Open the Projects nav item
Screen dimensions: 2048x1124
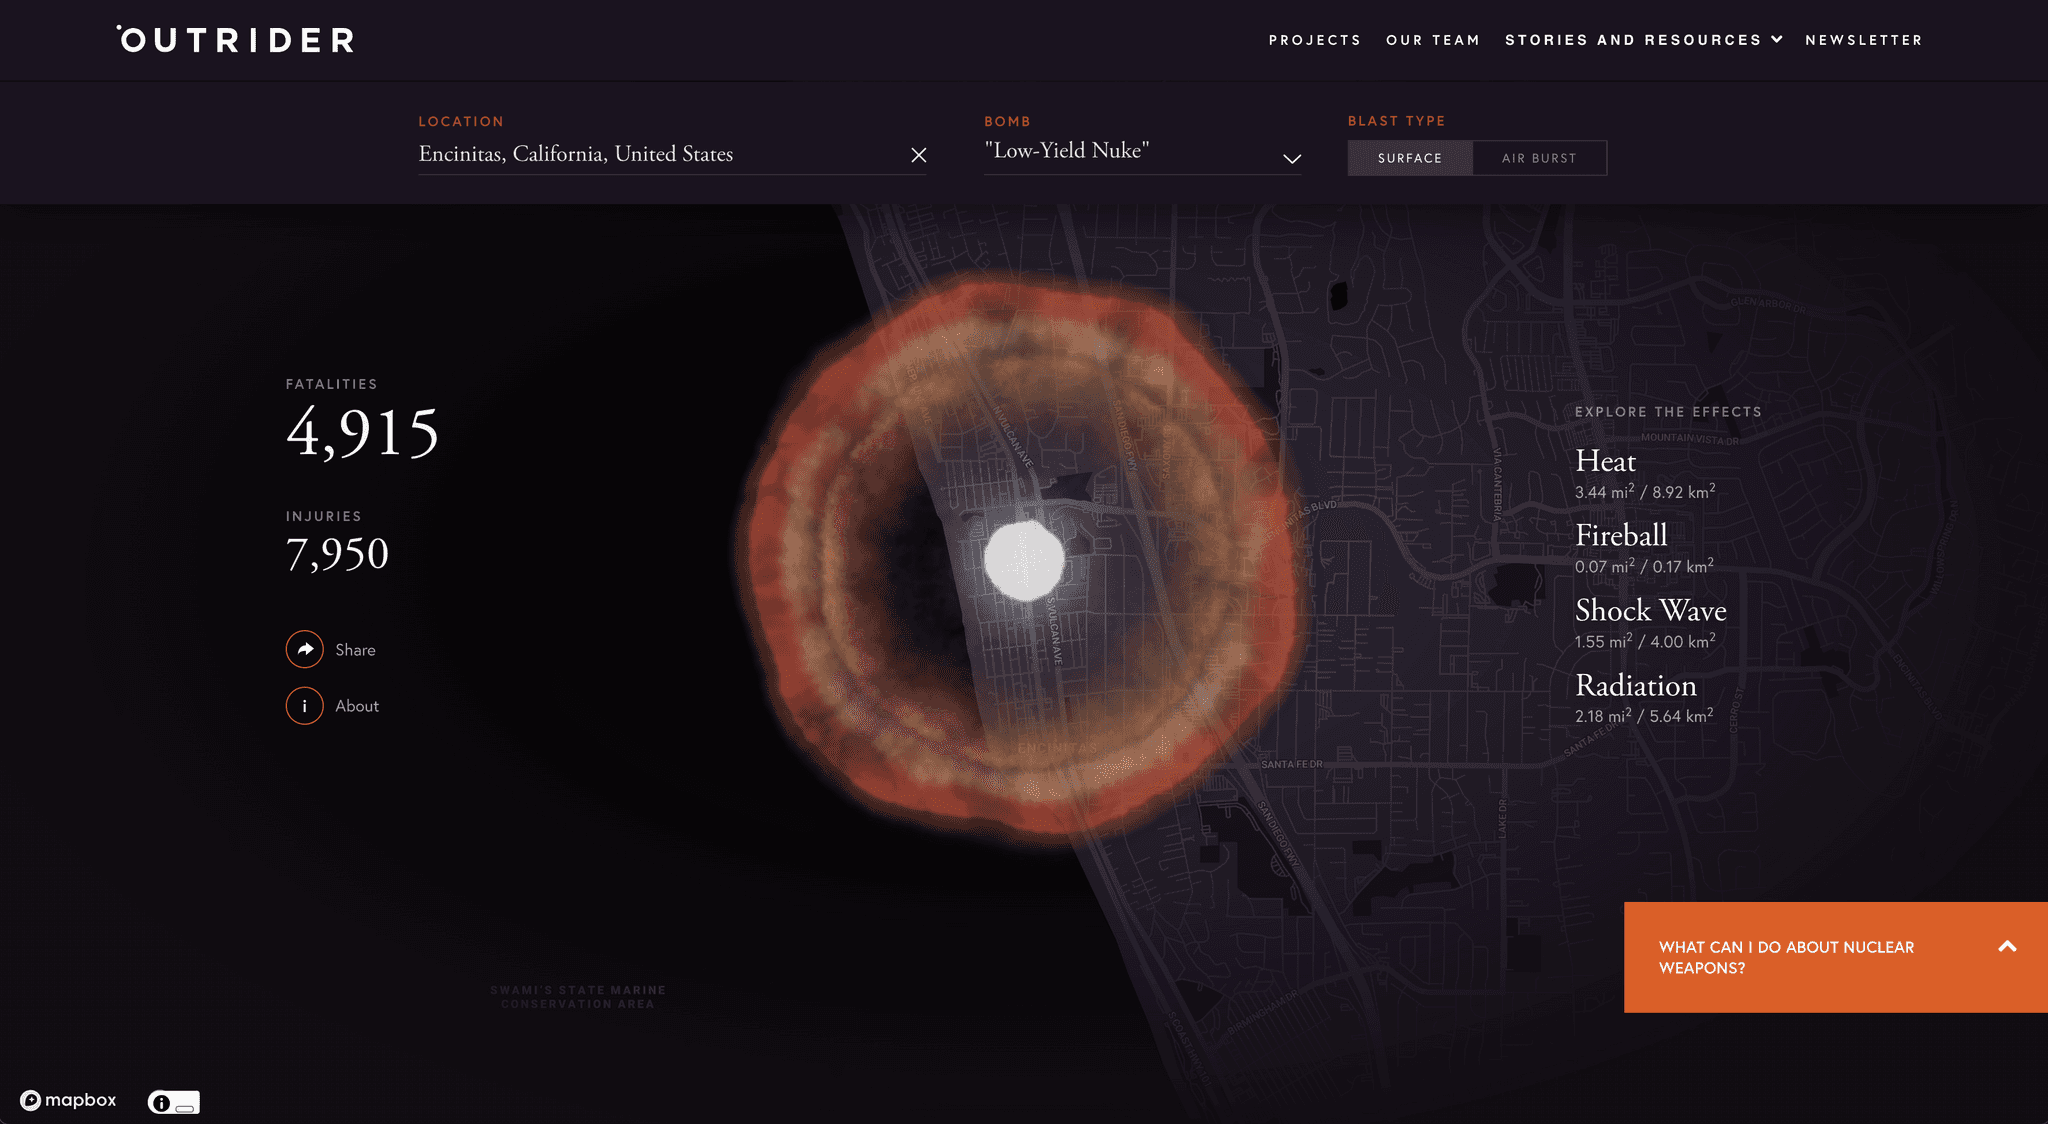point(1314,40)
